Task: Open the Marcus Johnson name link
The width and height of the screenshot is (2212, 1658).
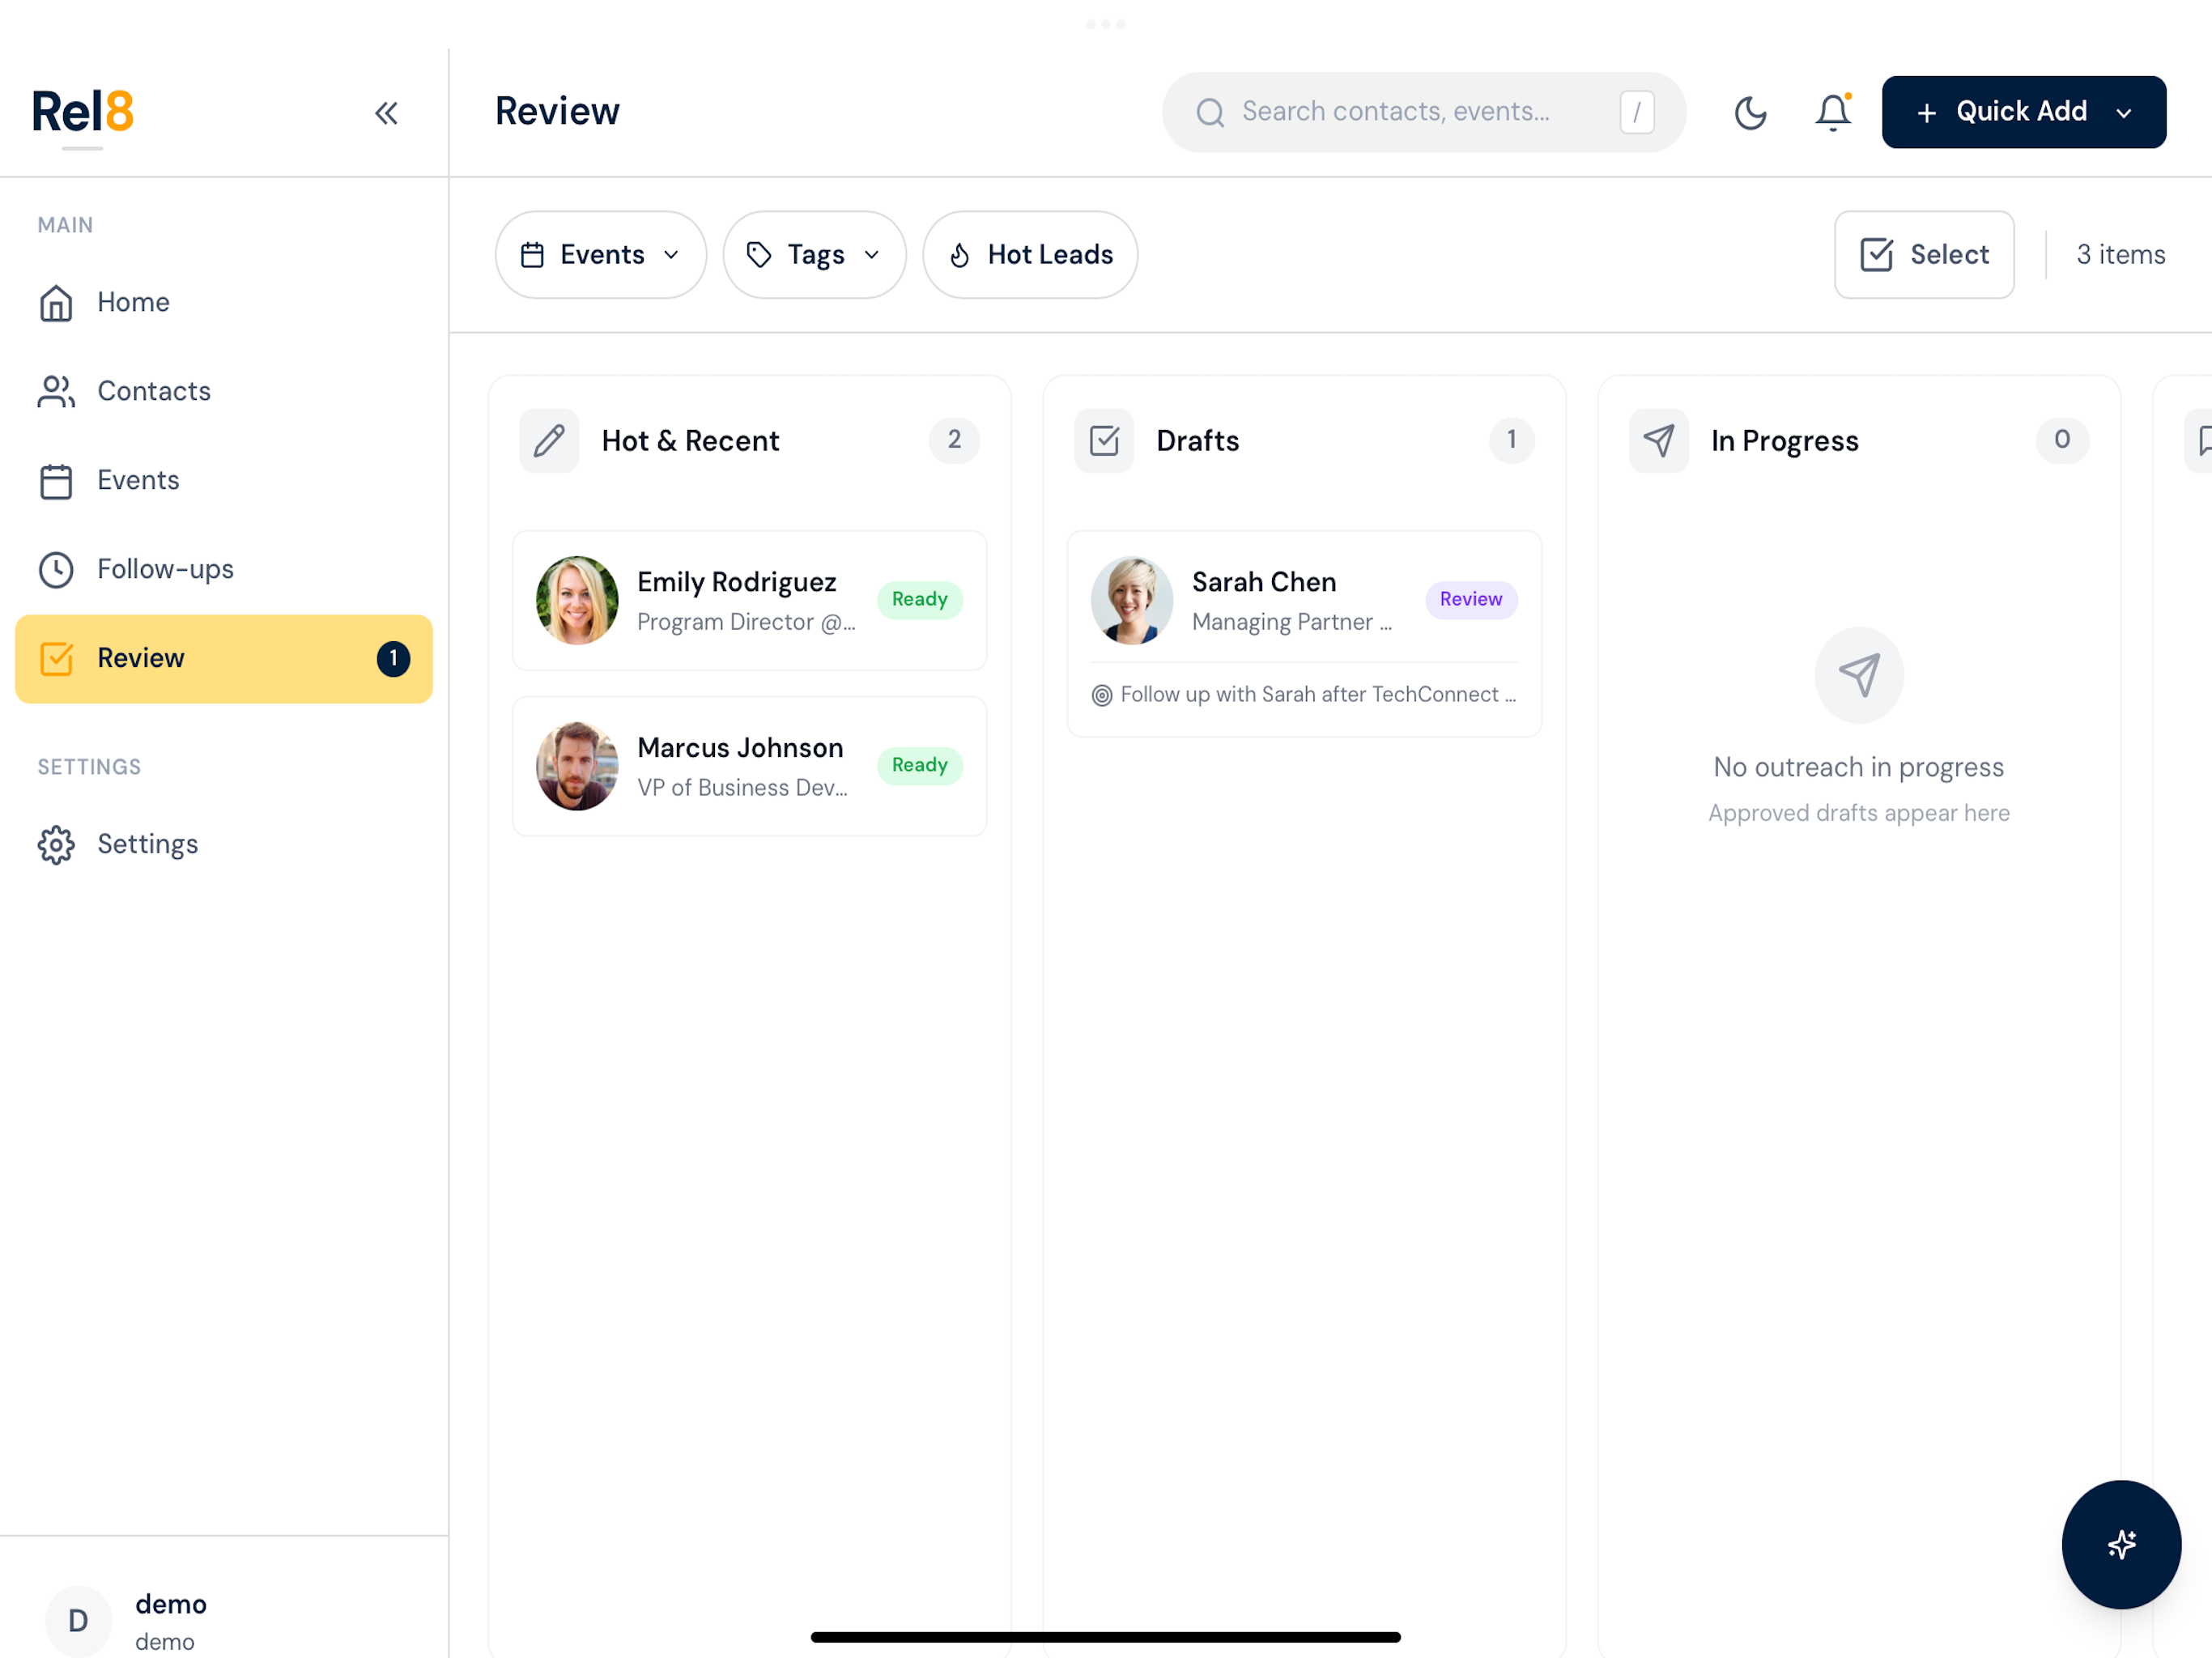Action: click(740, 748)
